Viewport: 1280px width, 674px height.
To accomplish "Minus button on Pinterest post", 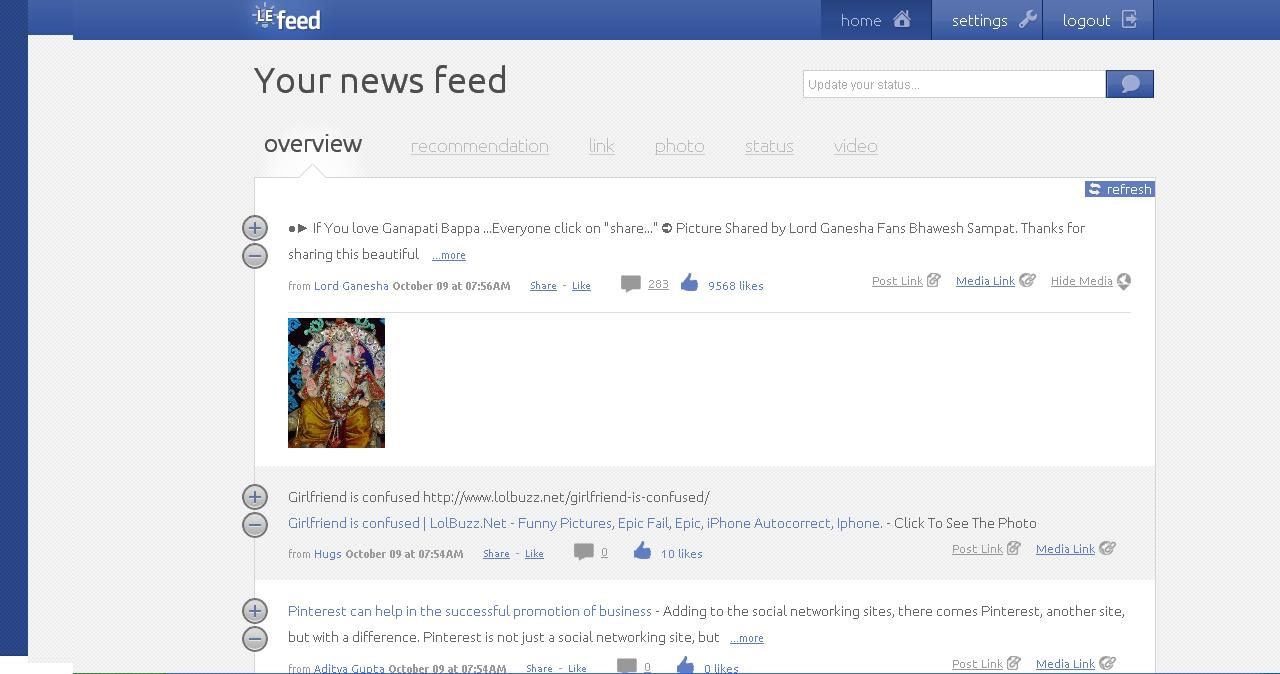I will (255, 639).
